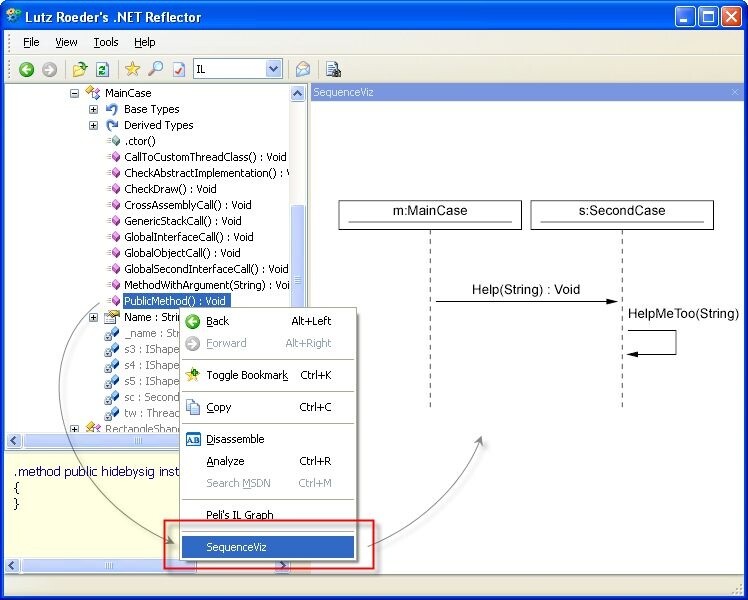Viewport: 748px width, 600px height.
Task: Select MethodWithArgument(String) method
Action: pos(206,285)
